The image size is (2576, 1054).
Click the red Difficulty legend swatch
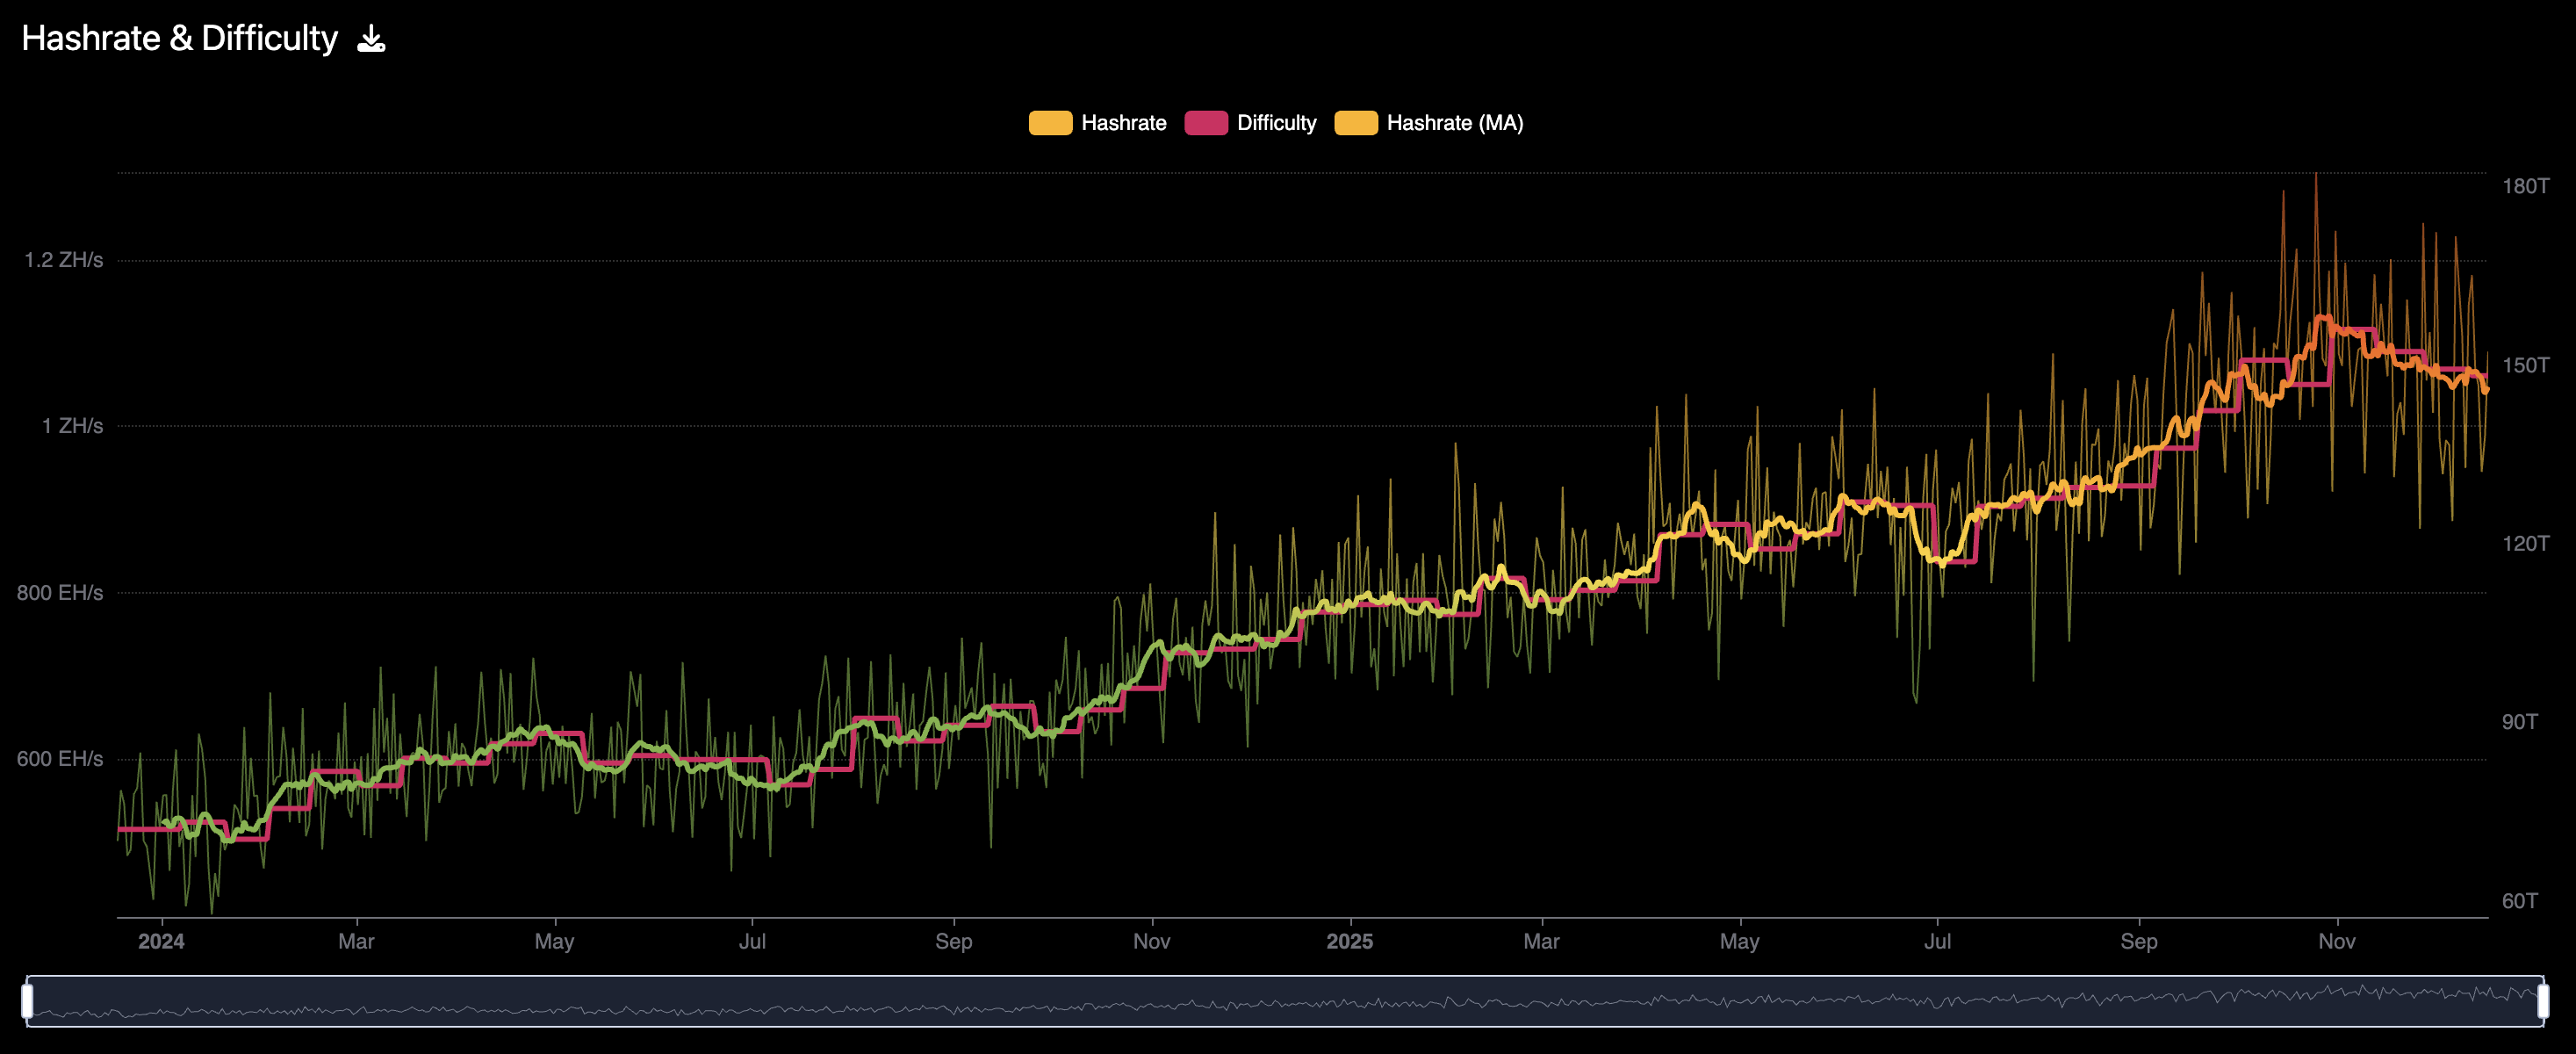click(1205, 123)
